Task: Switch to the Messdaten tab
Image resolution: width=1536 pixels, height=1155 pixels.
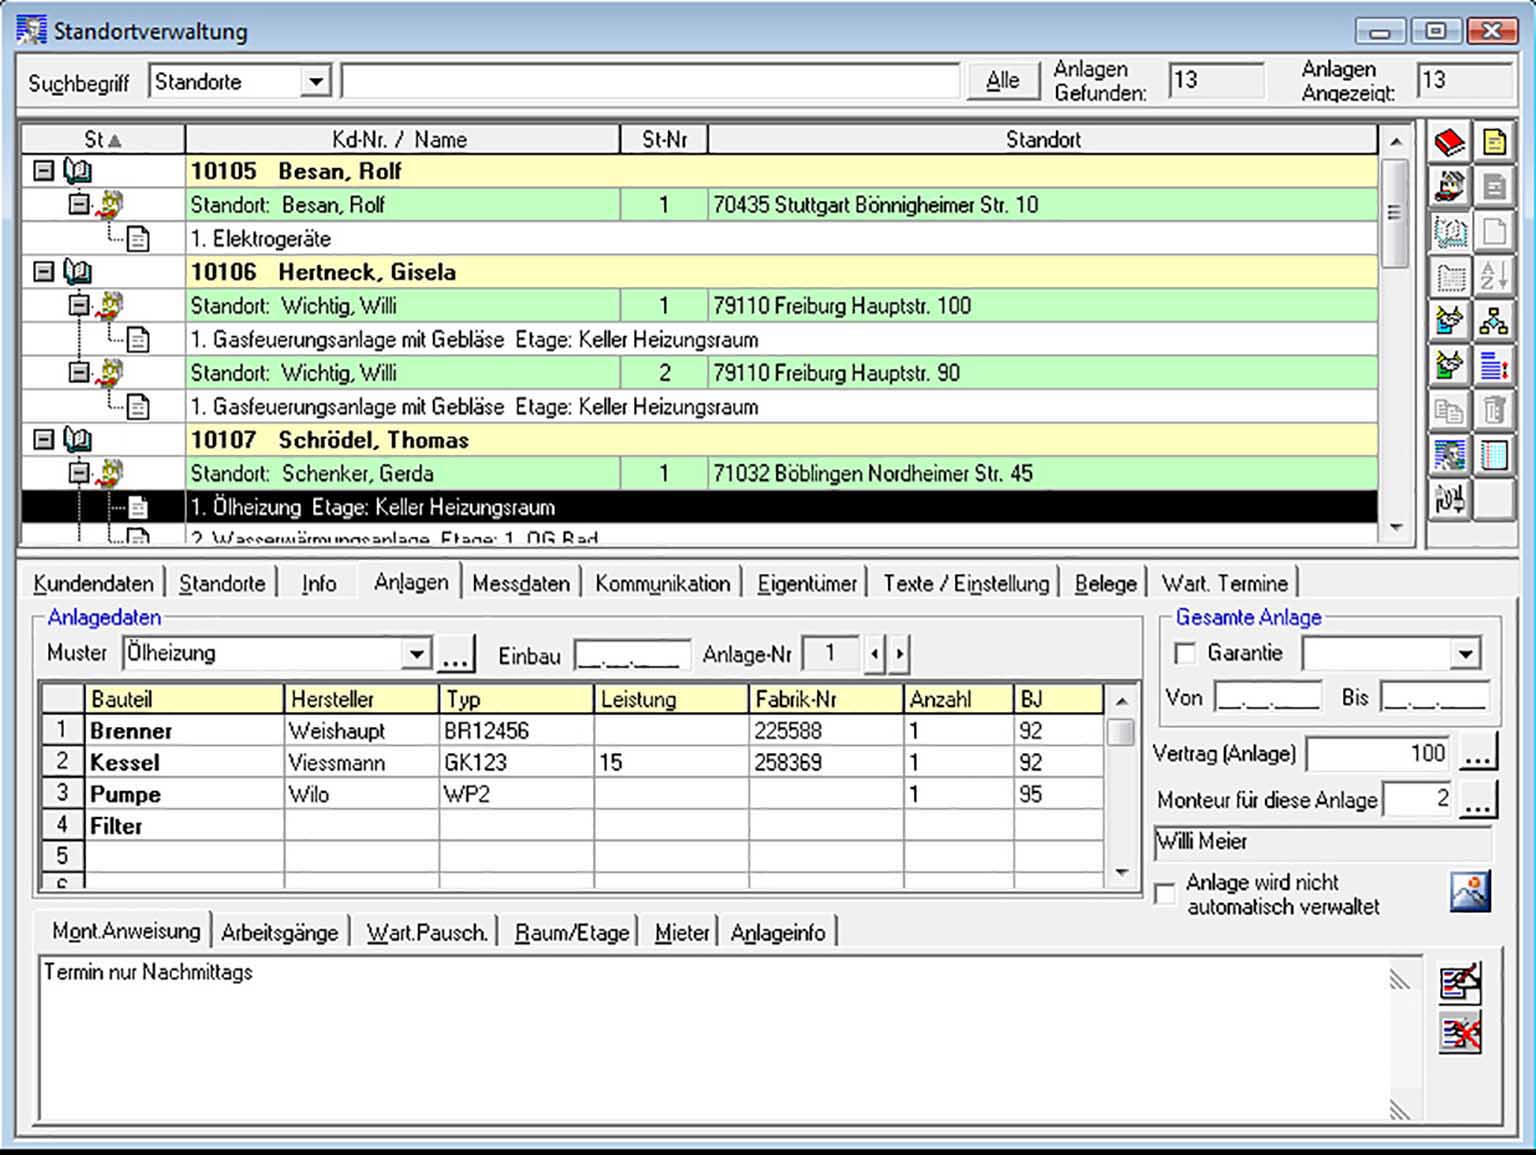Action: click(x=520, y=583)
